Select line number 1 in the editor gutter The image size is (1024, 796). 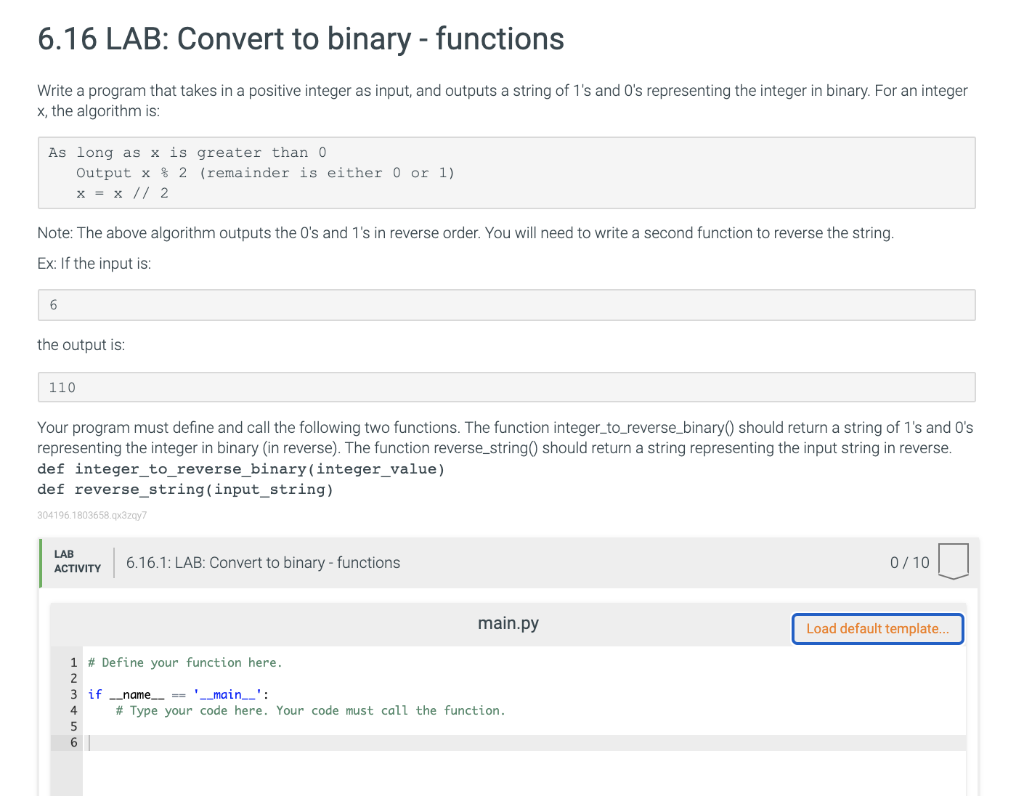[73, 662]
